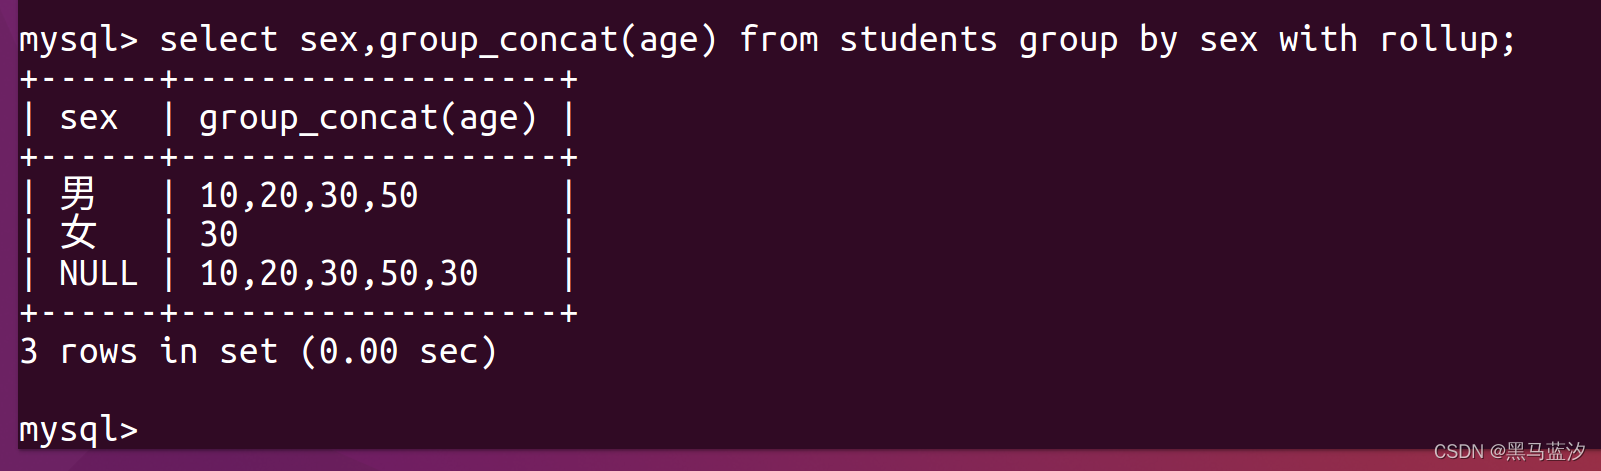1601x471 pixels.
Task: Click the single value 30 in the 女 row
Action: click(x=219, y=235)
